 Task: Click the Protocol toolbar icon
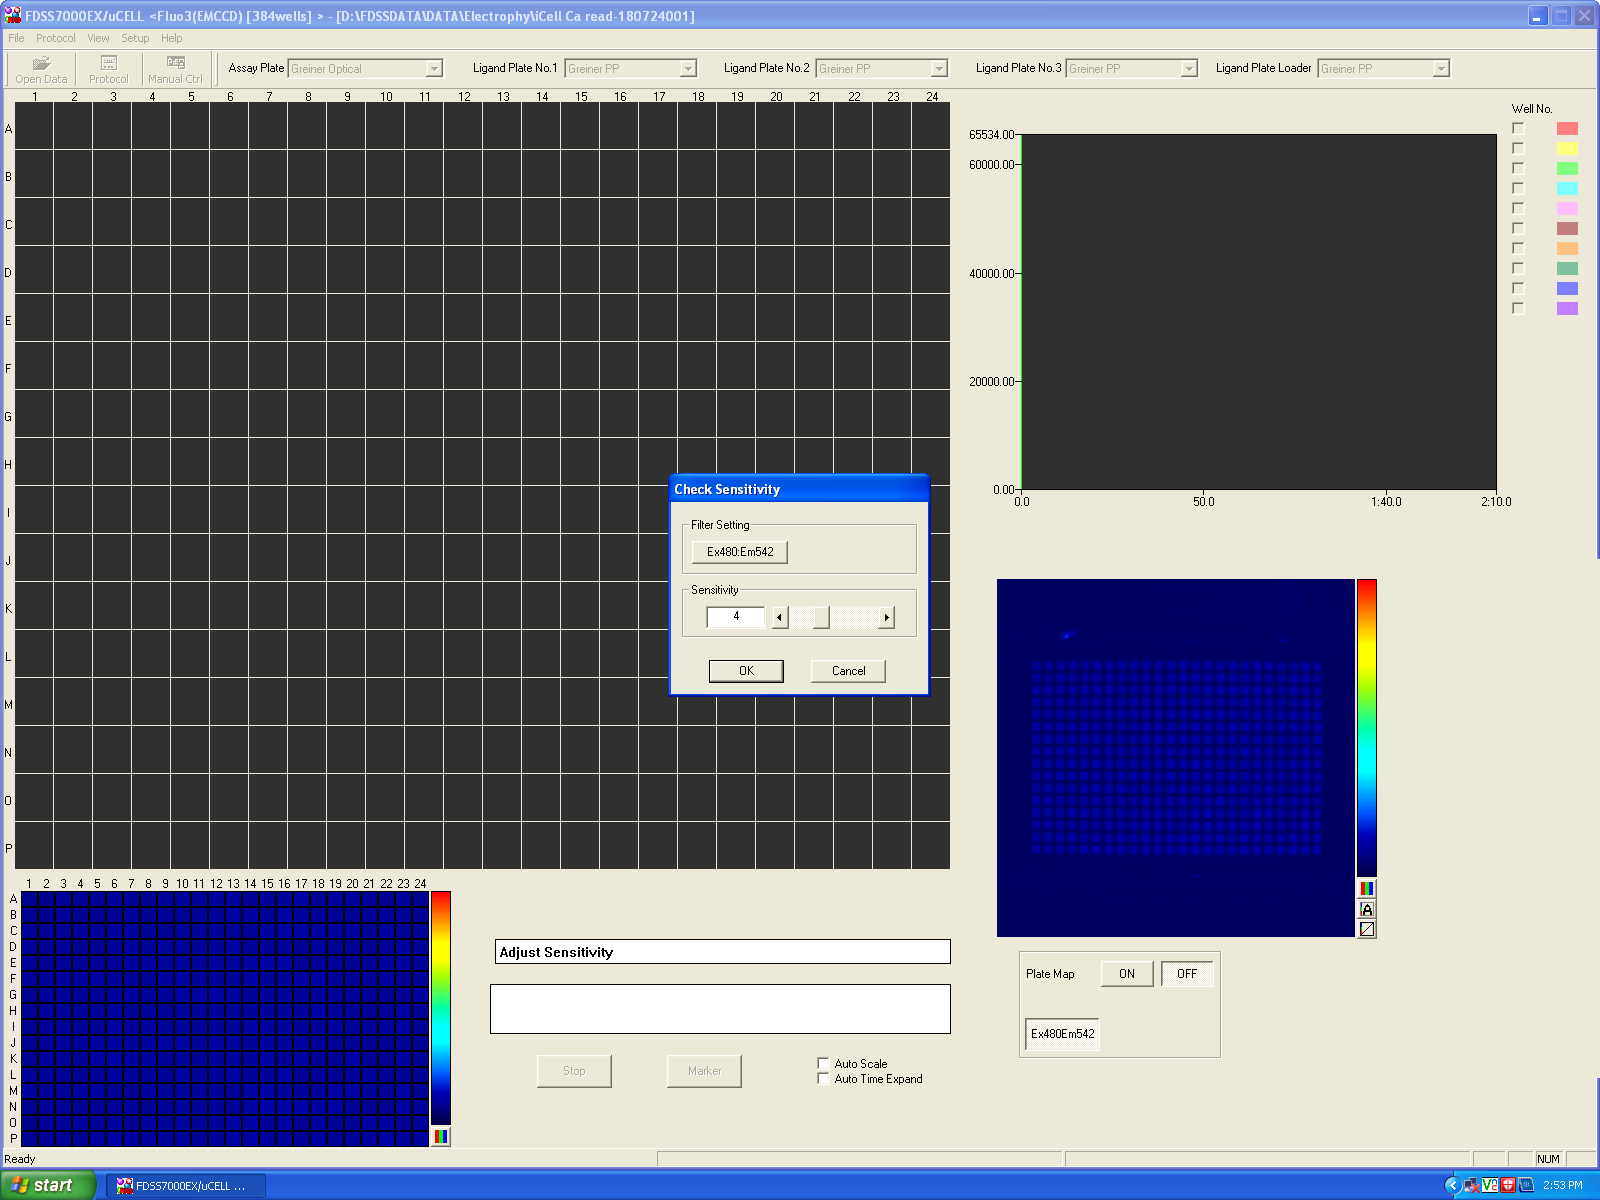click(108, 69)
